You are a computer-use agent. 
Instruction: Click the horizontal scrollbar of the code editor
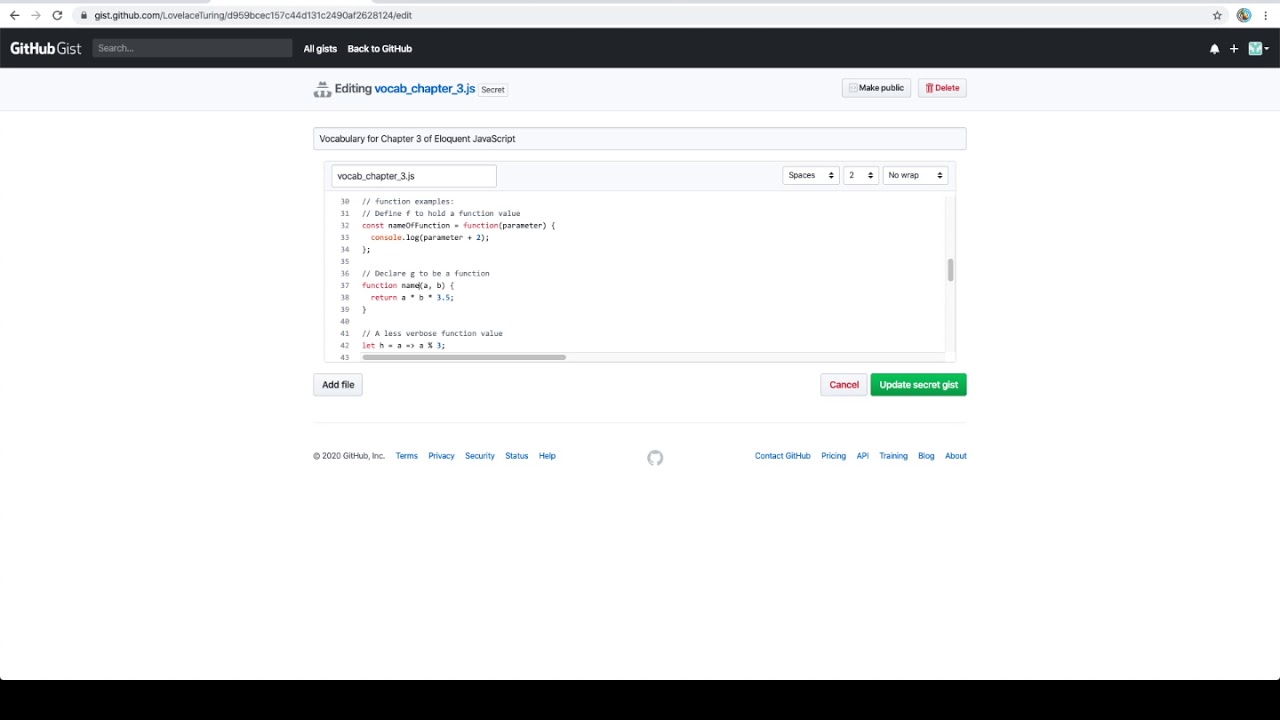464,357
